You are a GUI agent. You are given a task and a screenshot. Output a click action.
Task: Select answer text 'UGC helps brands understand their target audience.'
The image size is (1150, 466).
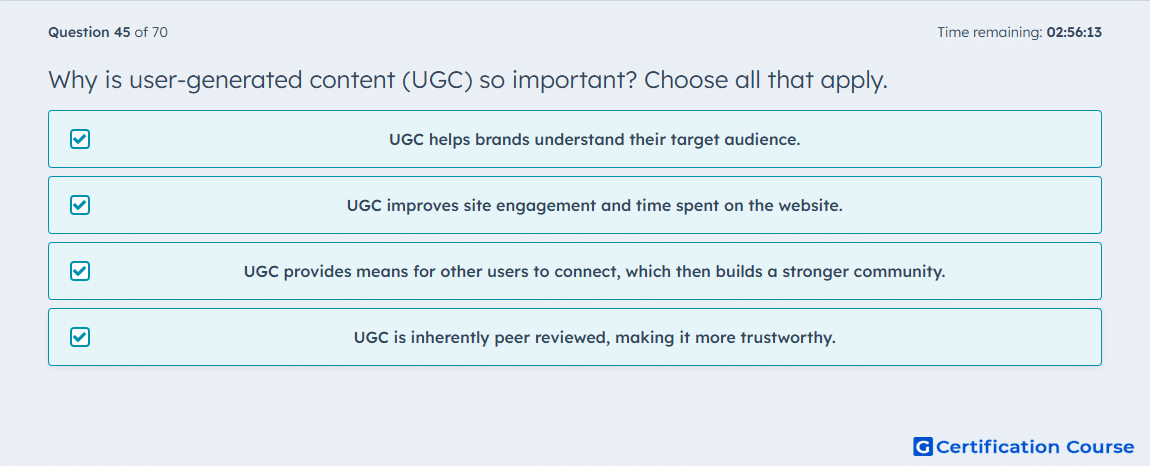tap(595, 139)
